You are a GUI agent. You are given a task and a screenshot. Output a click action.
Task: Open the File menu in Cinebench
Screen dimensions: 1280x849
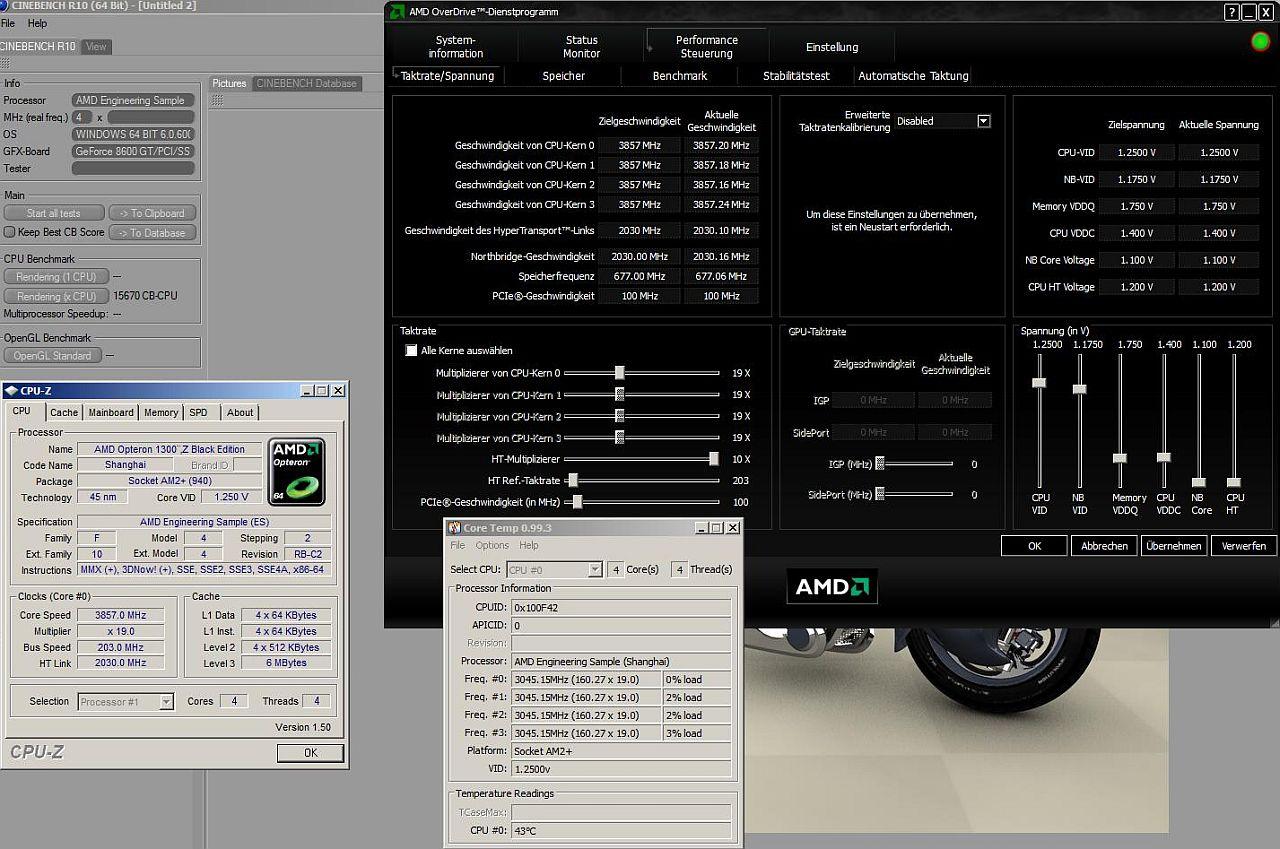8,23
